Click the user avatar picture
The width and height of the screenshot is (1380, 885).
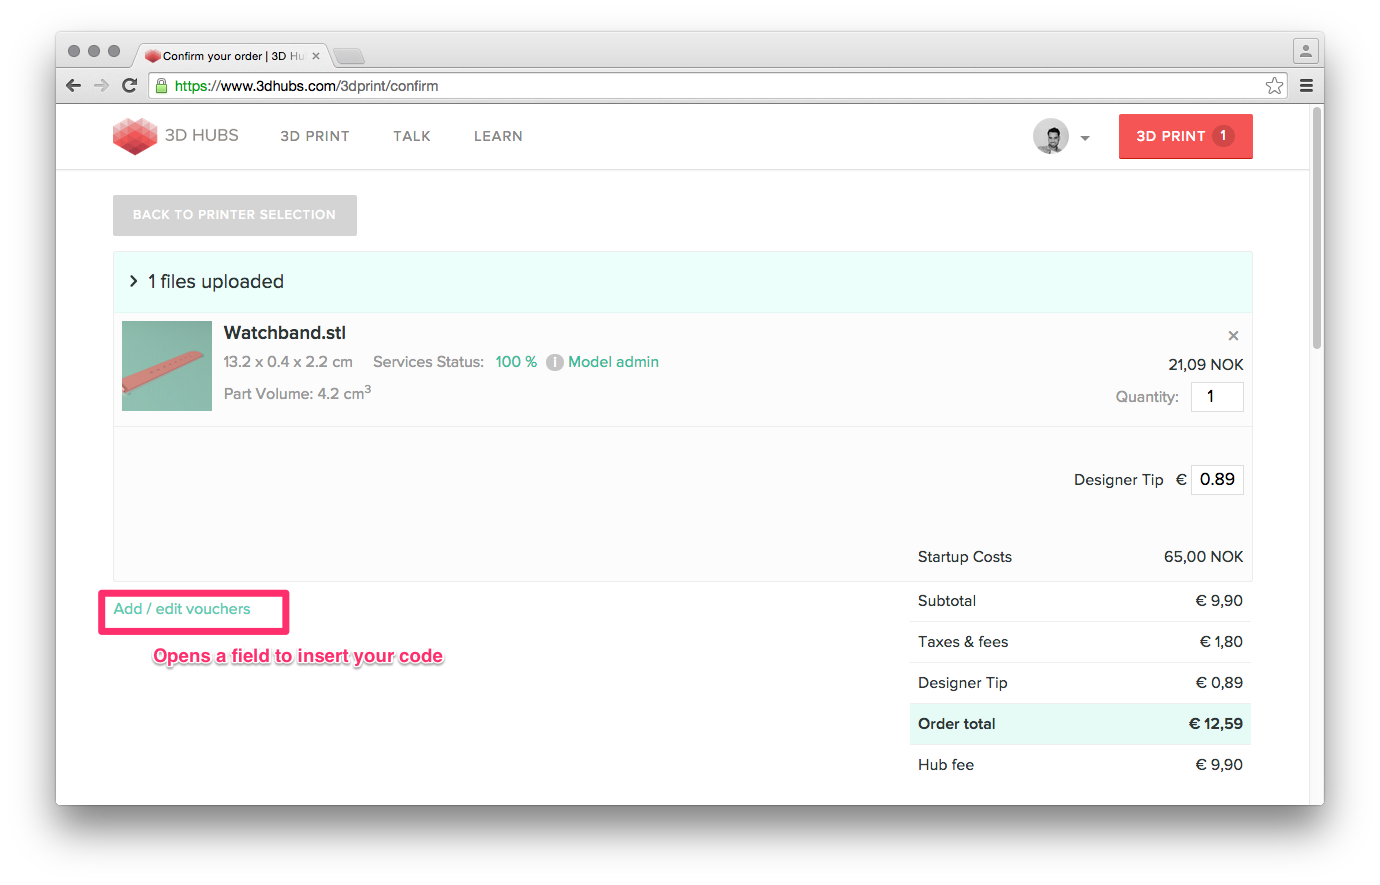[1051, 136]
